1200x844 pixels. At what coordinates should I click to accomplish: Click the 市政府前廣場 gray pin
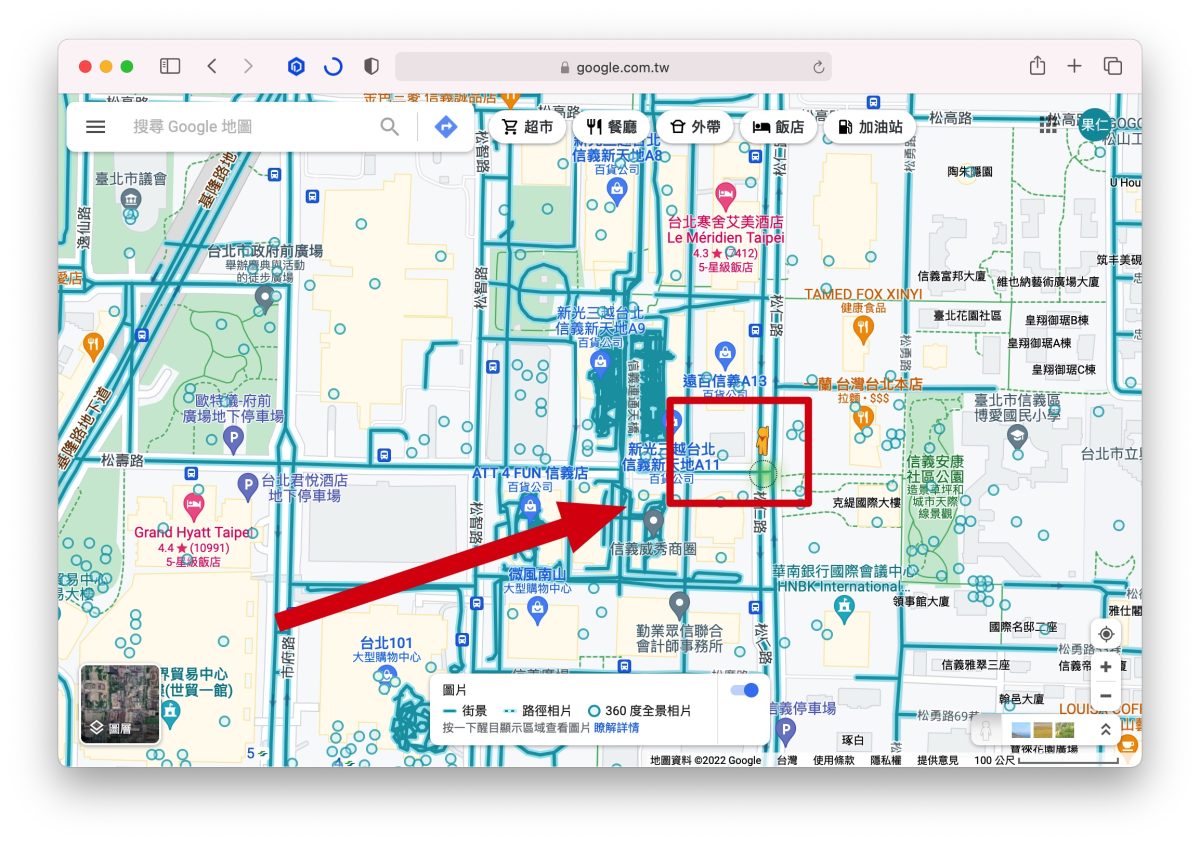point(264,297)
